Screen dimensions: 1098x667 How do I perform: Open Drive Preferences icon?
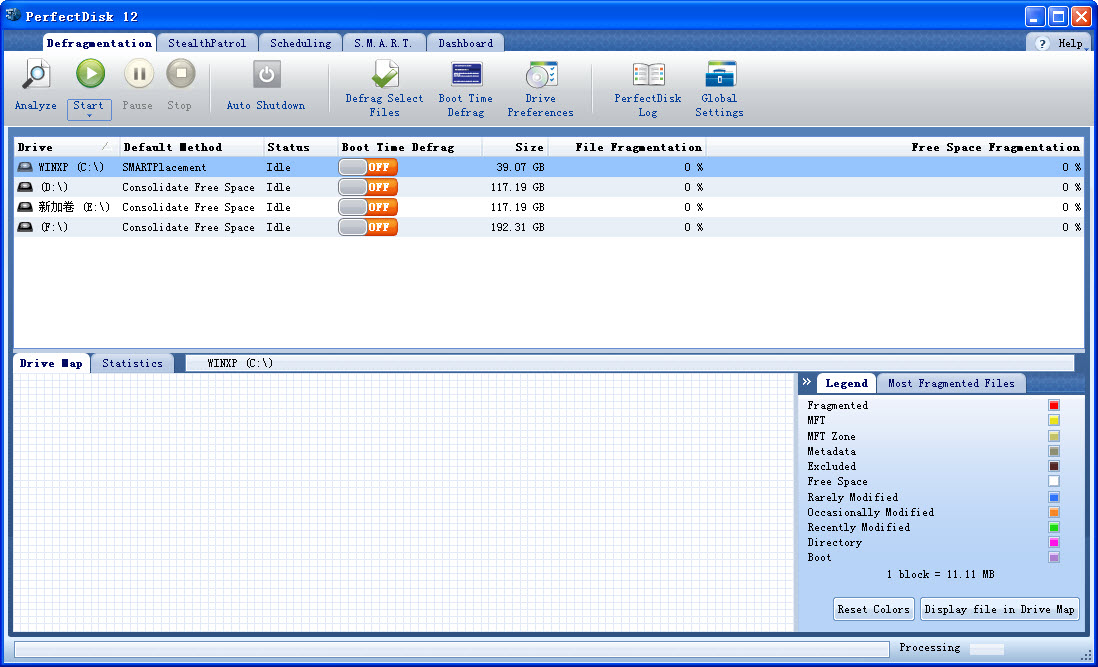point(541,75)
